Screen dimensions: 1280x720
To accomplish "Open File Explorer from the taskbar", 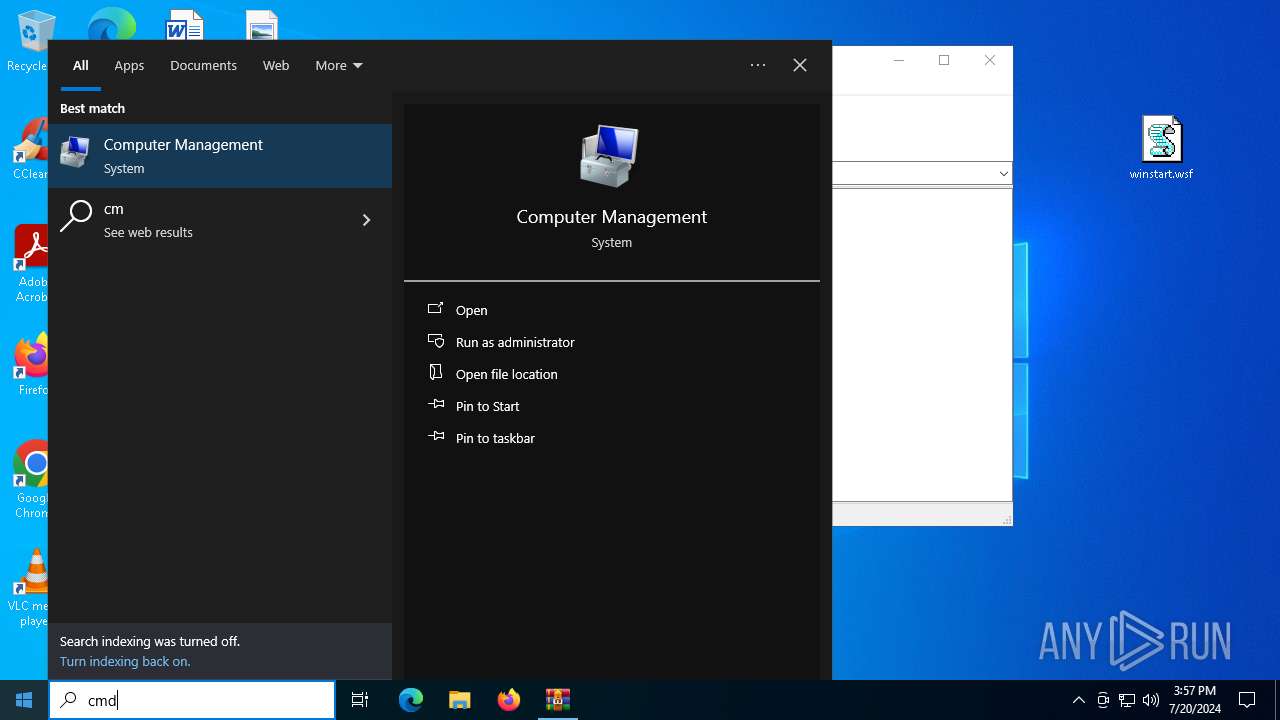I will pyautogui.click(x=460, y=700).
